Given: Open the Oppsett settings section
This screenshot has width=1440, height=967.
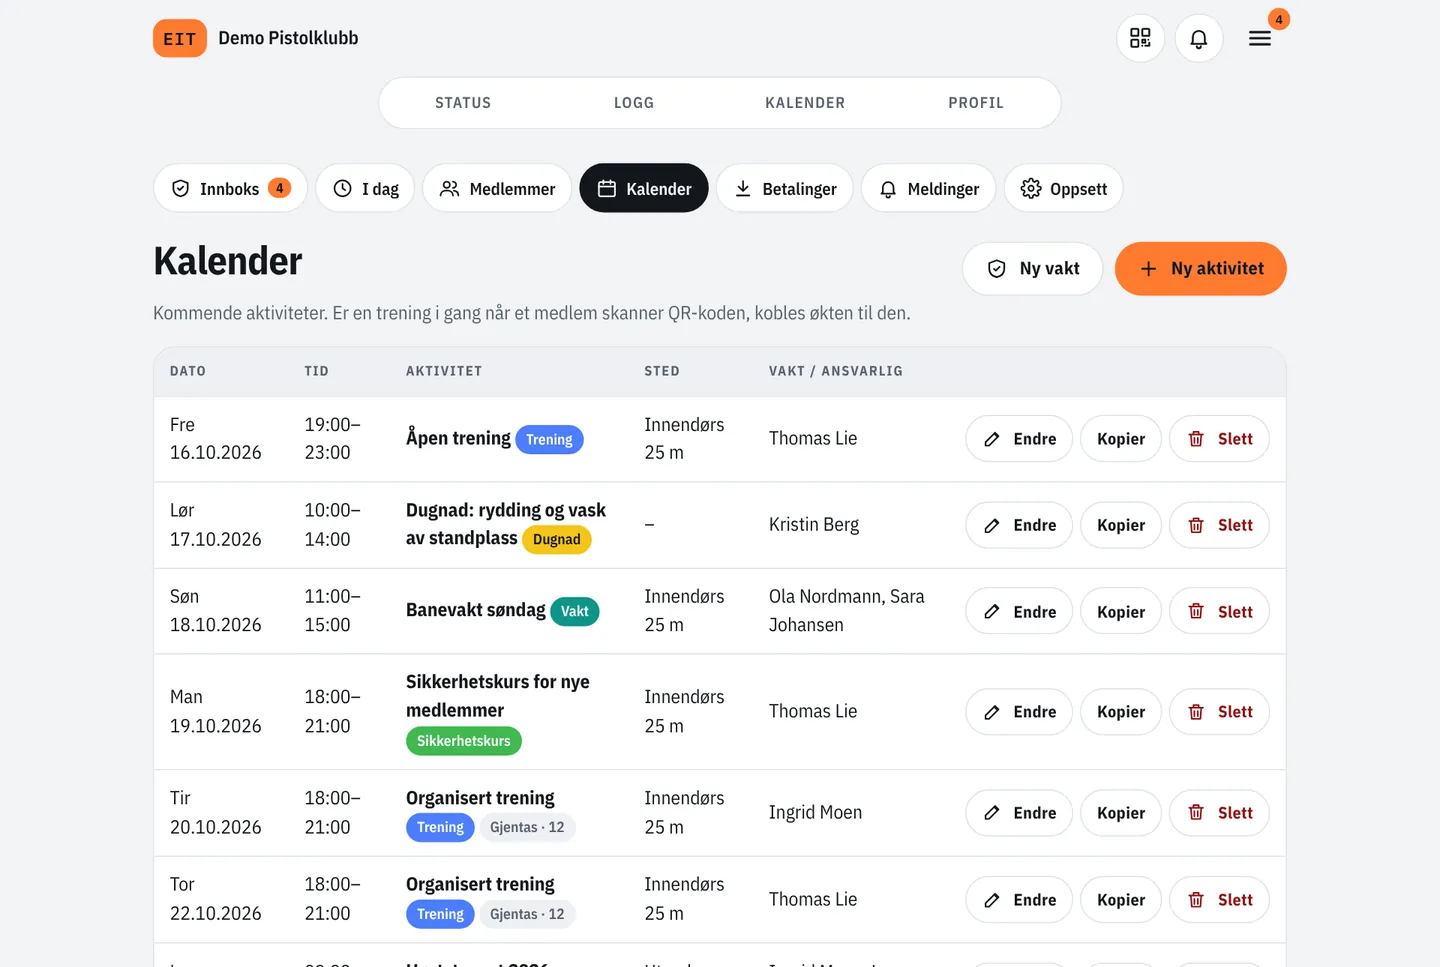Looking at the screenshot, I should 1064,188.
